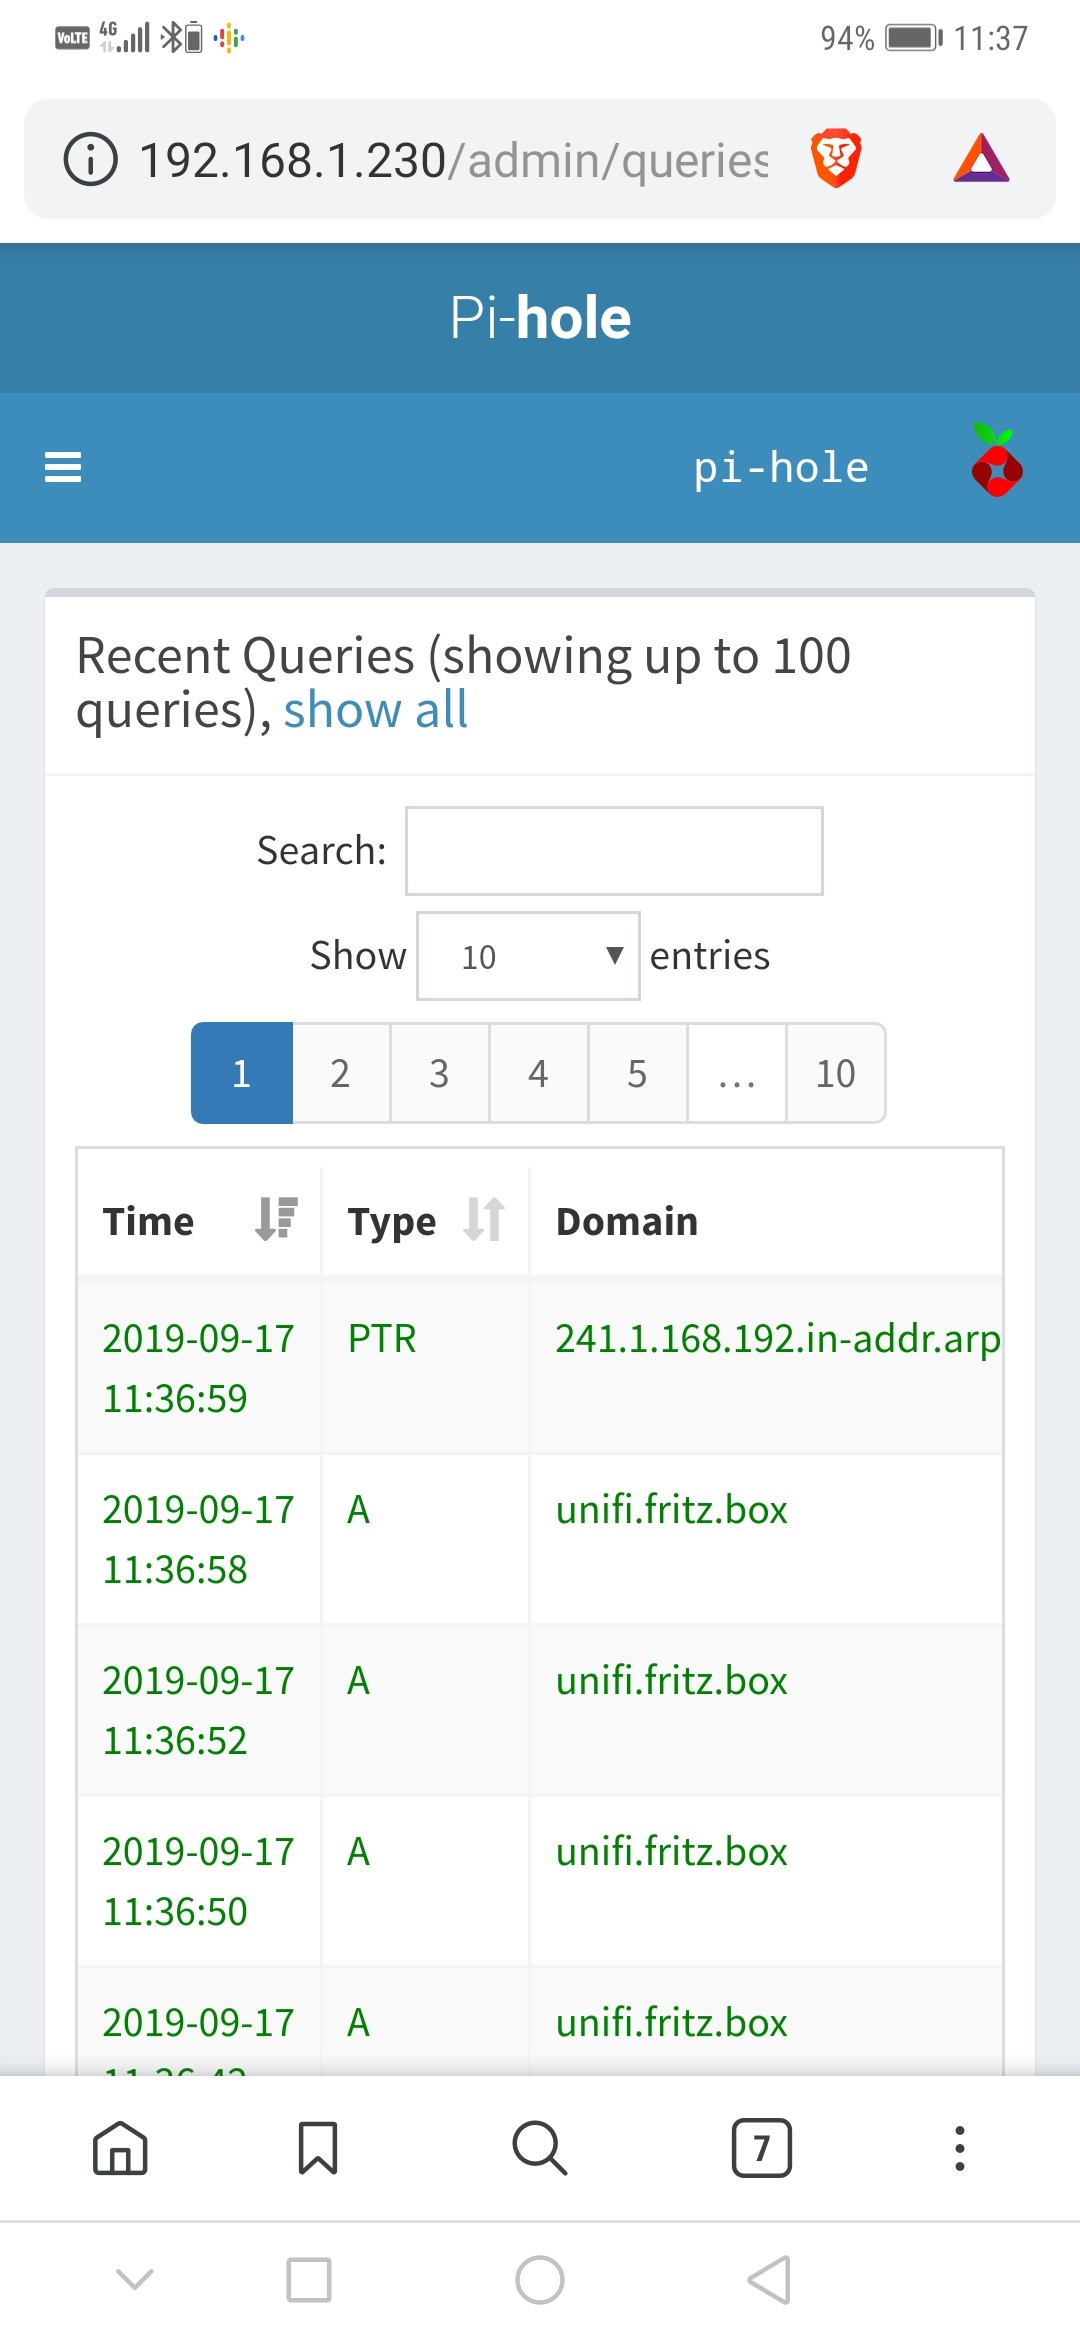Go to browser home page
The height and width of the screenshot is (2340, 1080).
(x=120, y=2148)
